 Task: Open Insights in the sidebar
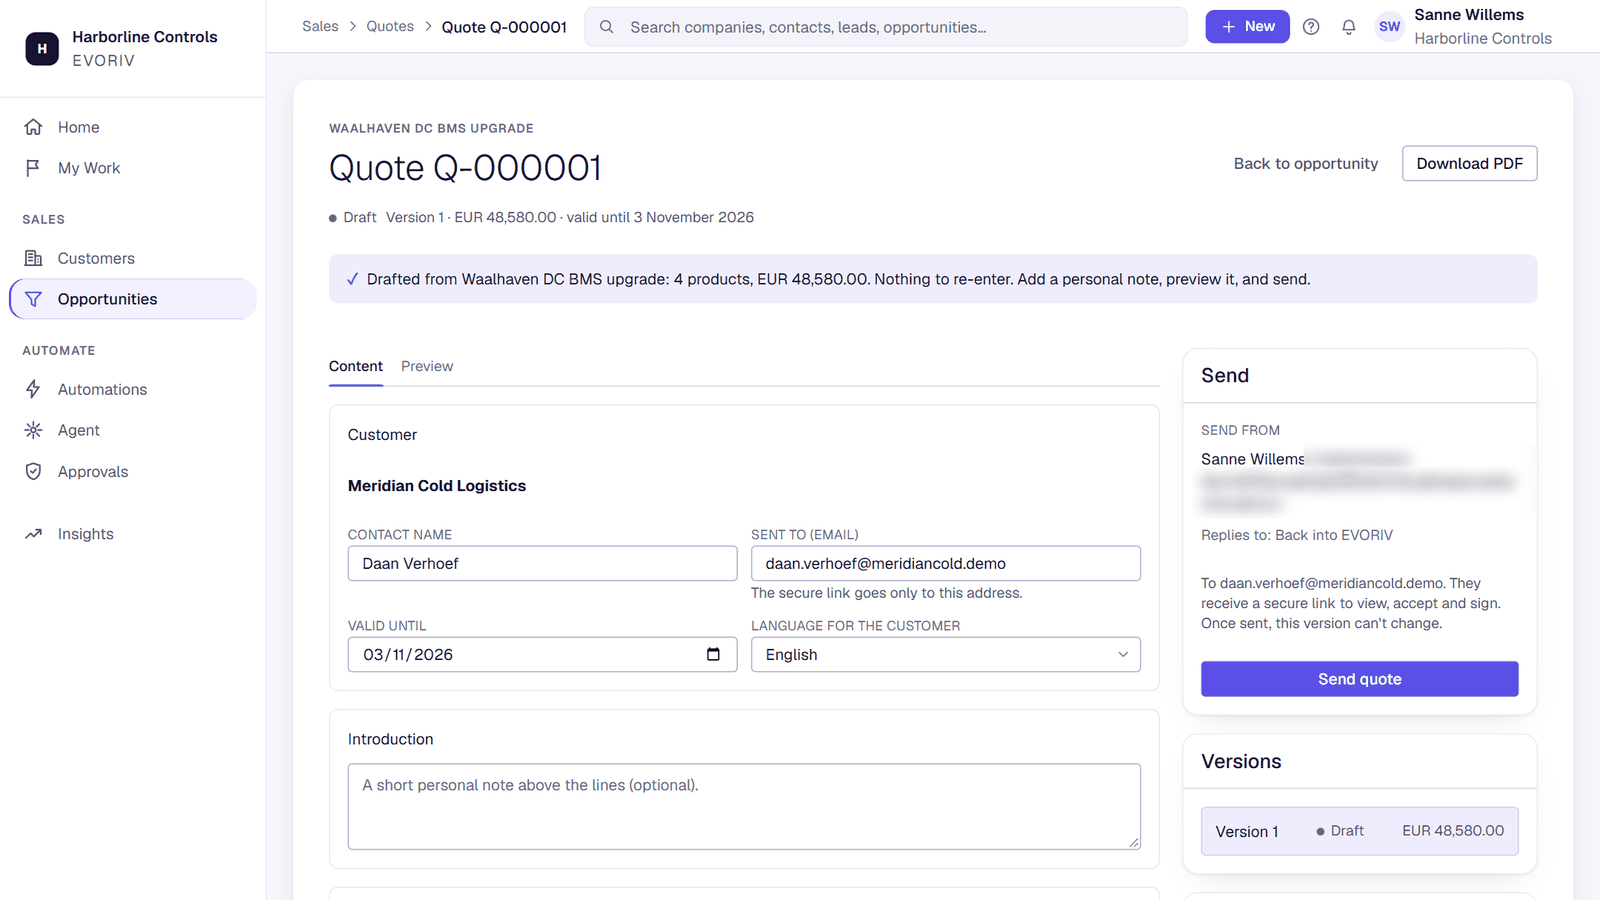tap(133, 534)
